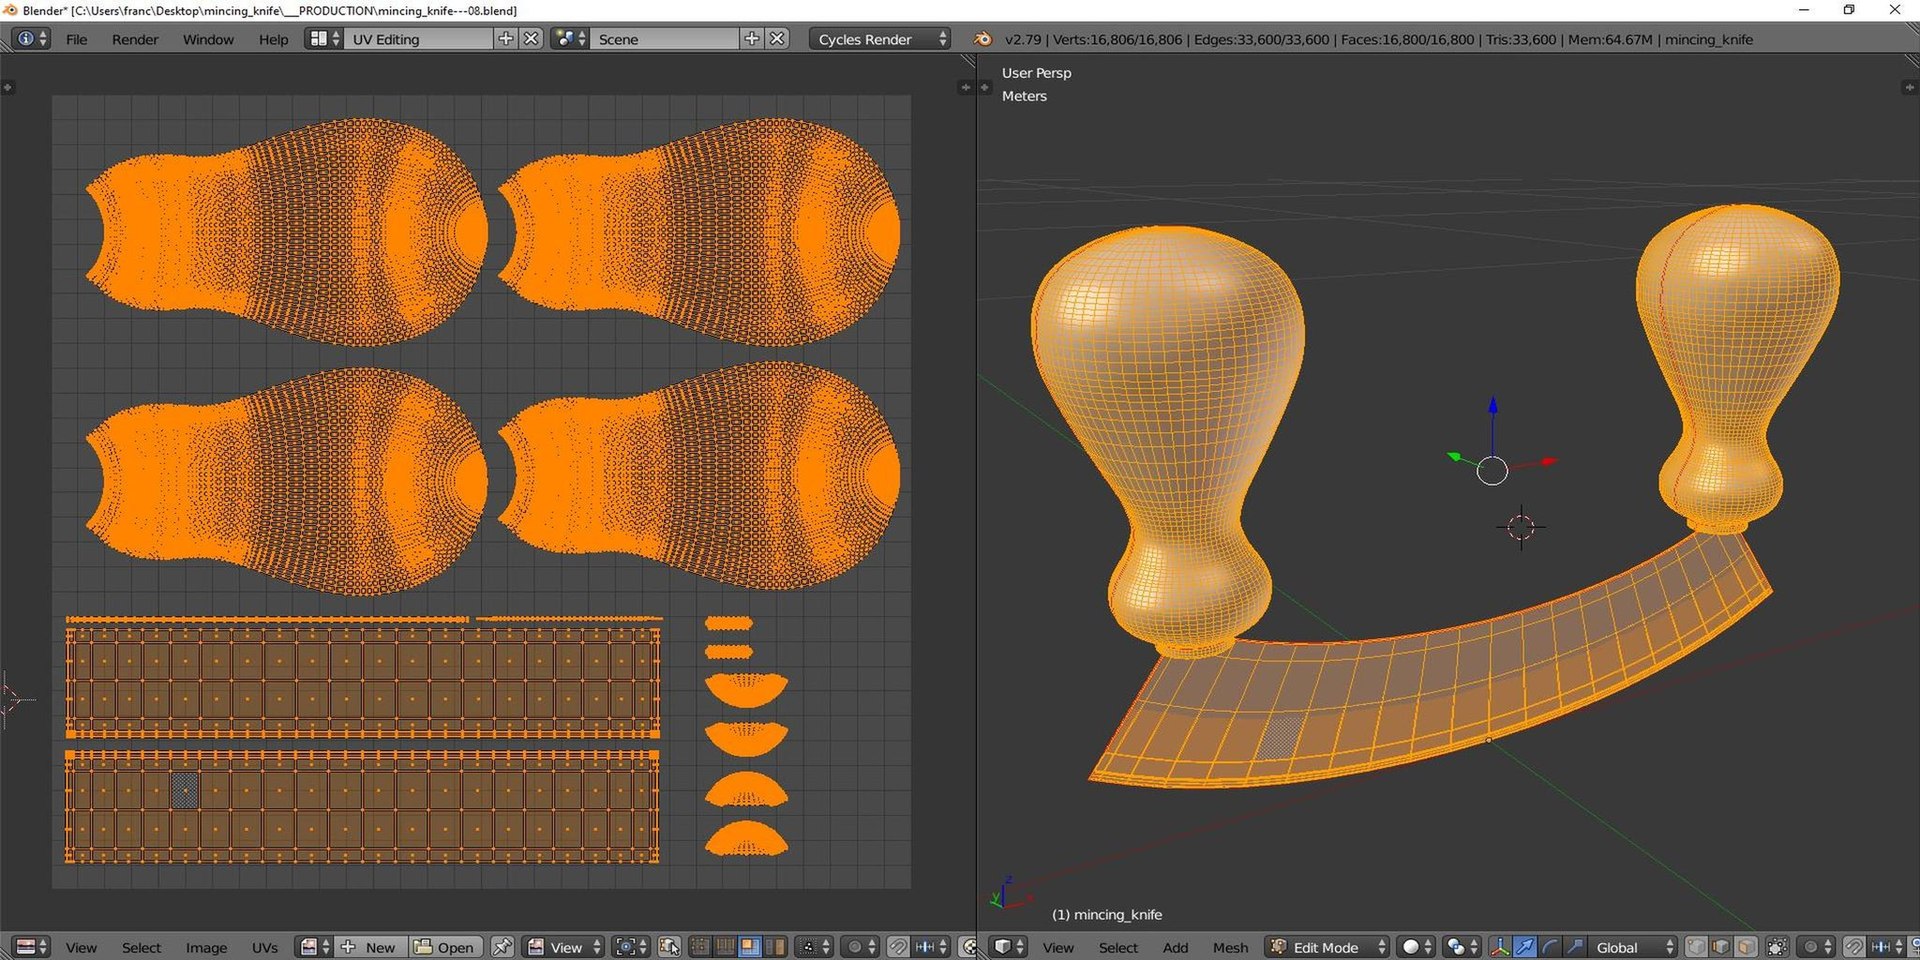The width and height of the screenshot is (1920, 960).
Task: Switch to mesh edge select mode
Action: click(1721, 947)
